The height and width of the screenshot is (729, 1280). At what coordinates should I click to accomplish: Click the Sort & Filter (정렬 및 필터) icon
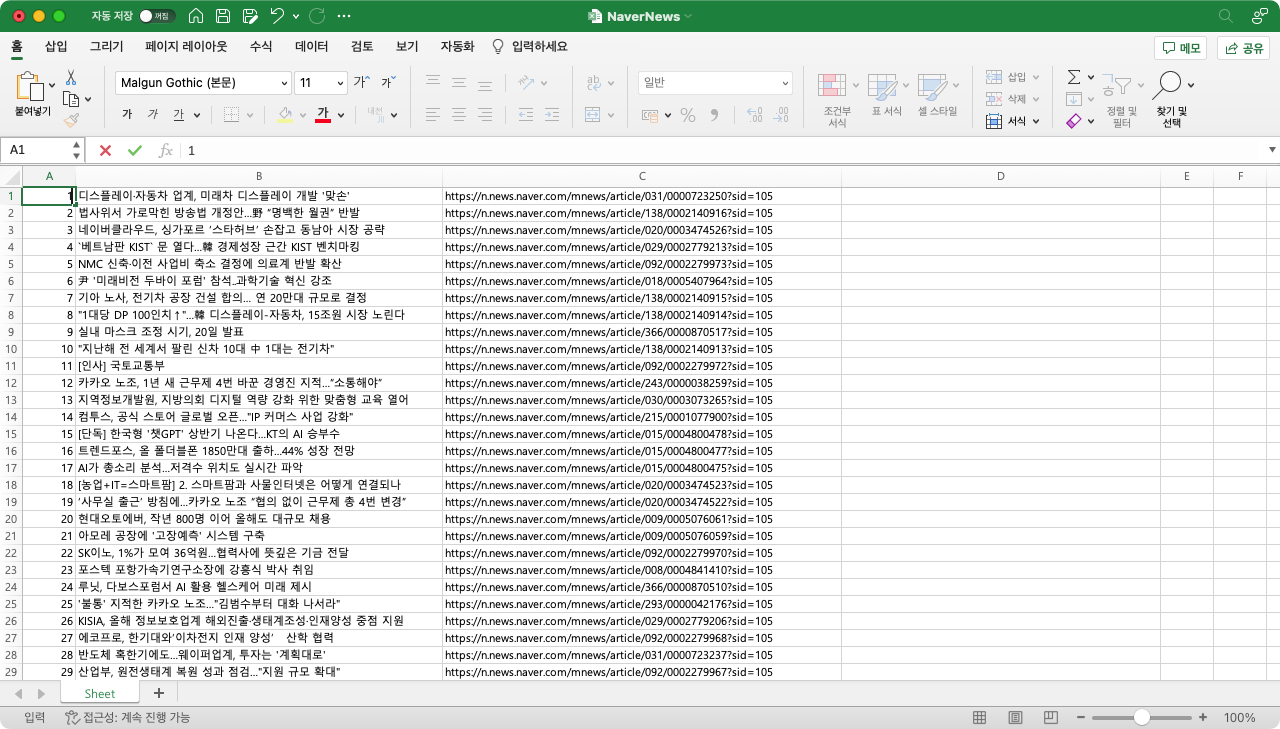point(1122,99)
